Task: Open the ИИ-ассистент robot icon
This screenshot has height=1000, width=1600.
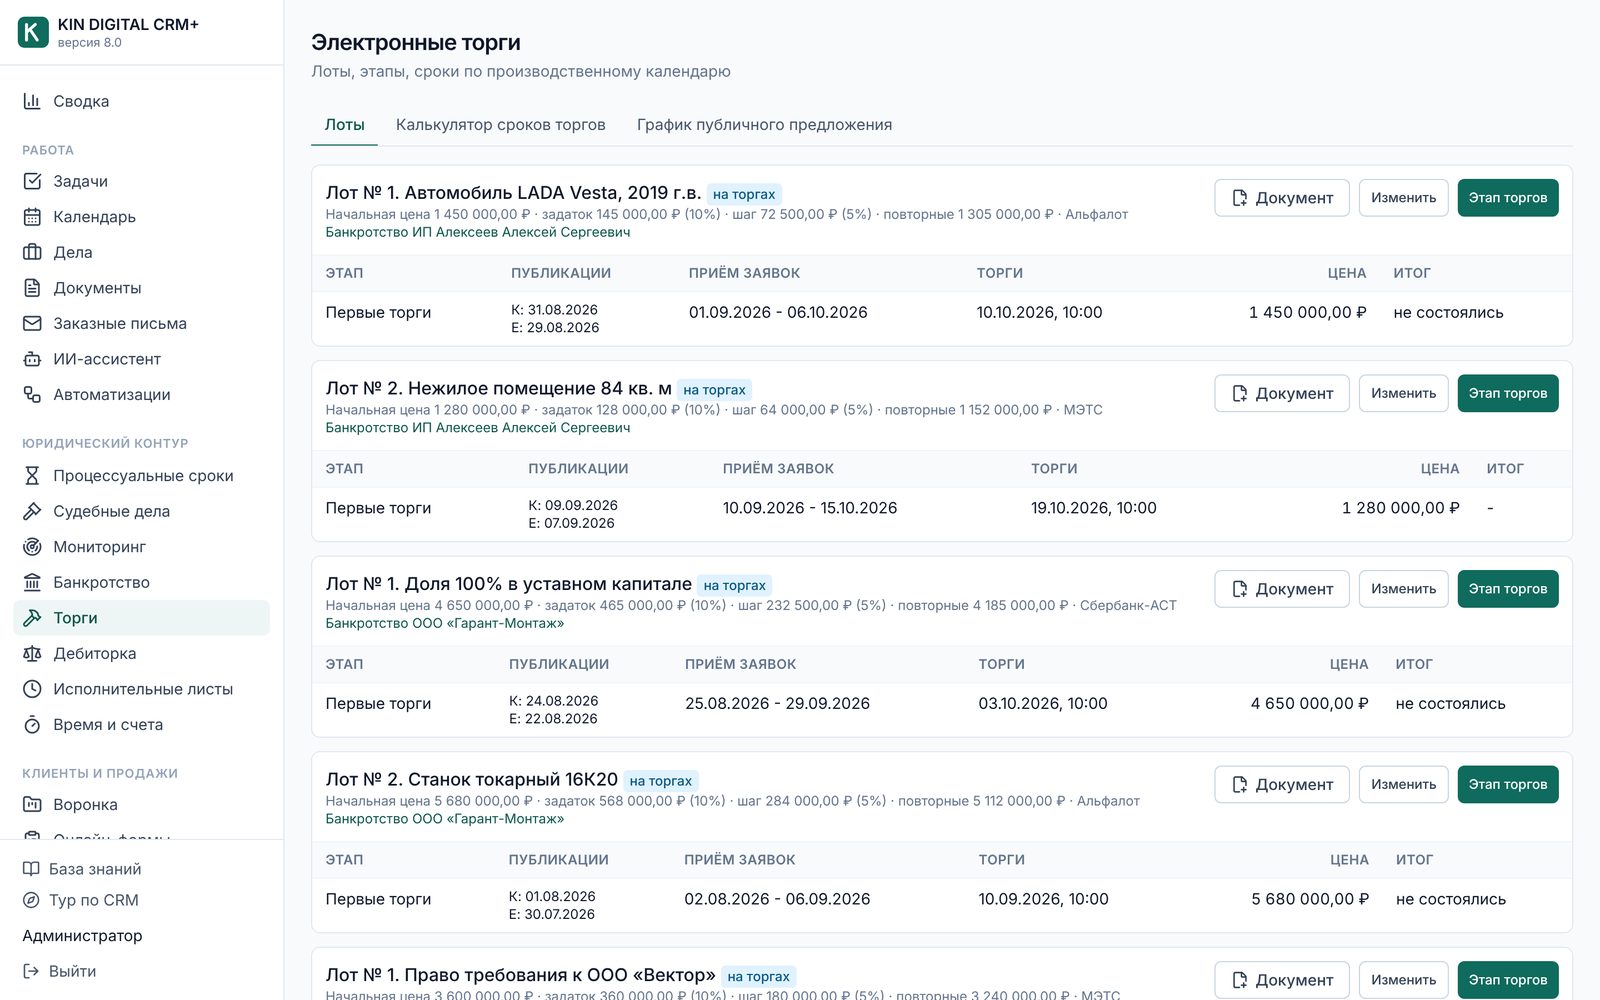Action: pyautogui.click(x=32, y=359)
